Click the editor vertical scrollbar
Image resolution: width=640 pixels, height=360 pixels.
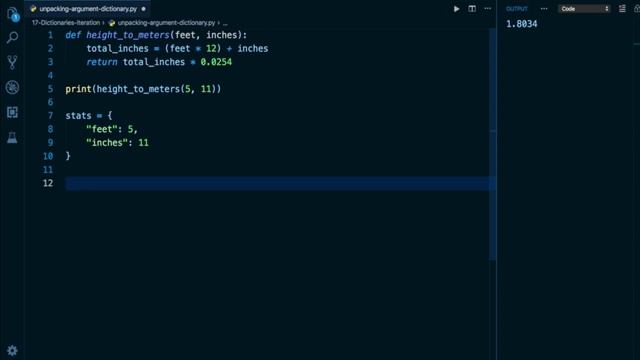click(x=493, y=143)
